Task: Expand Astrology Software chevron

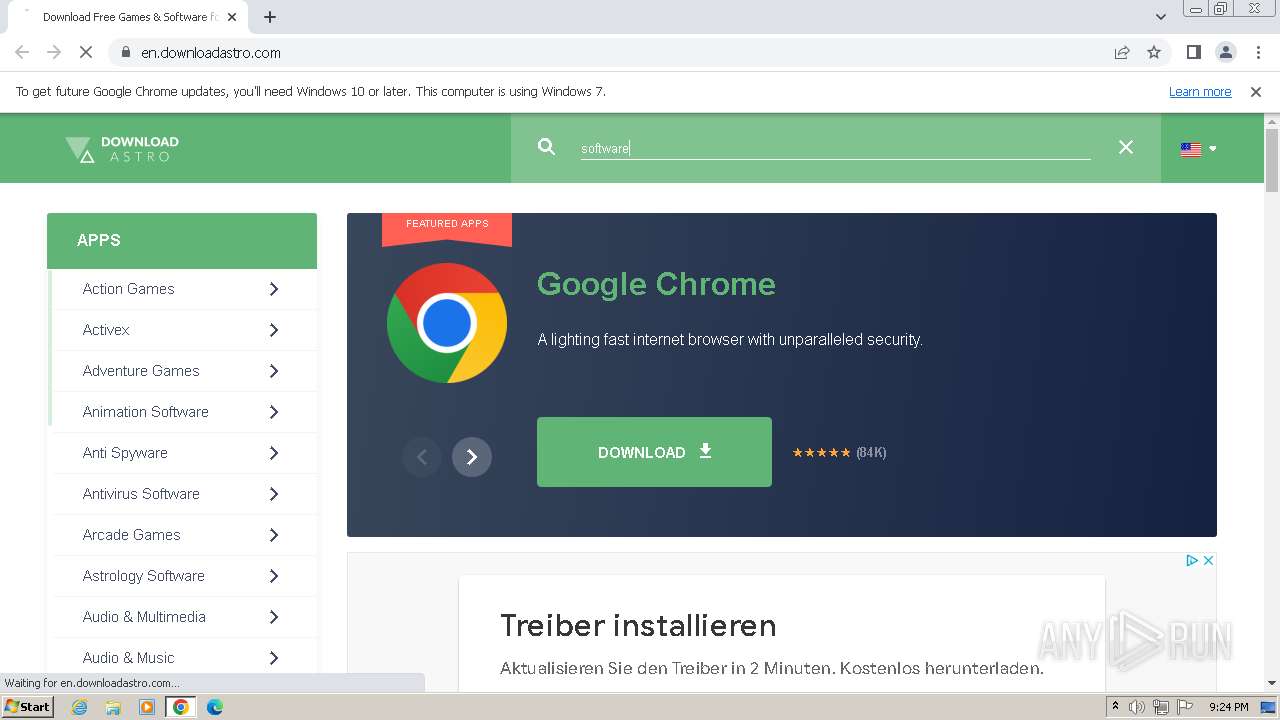Action: pos(274,576)
